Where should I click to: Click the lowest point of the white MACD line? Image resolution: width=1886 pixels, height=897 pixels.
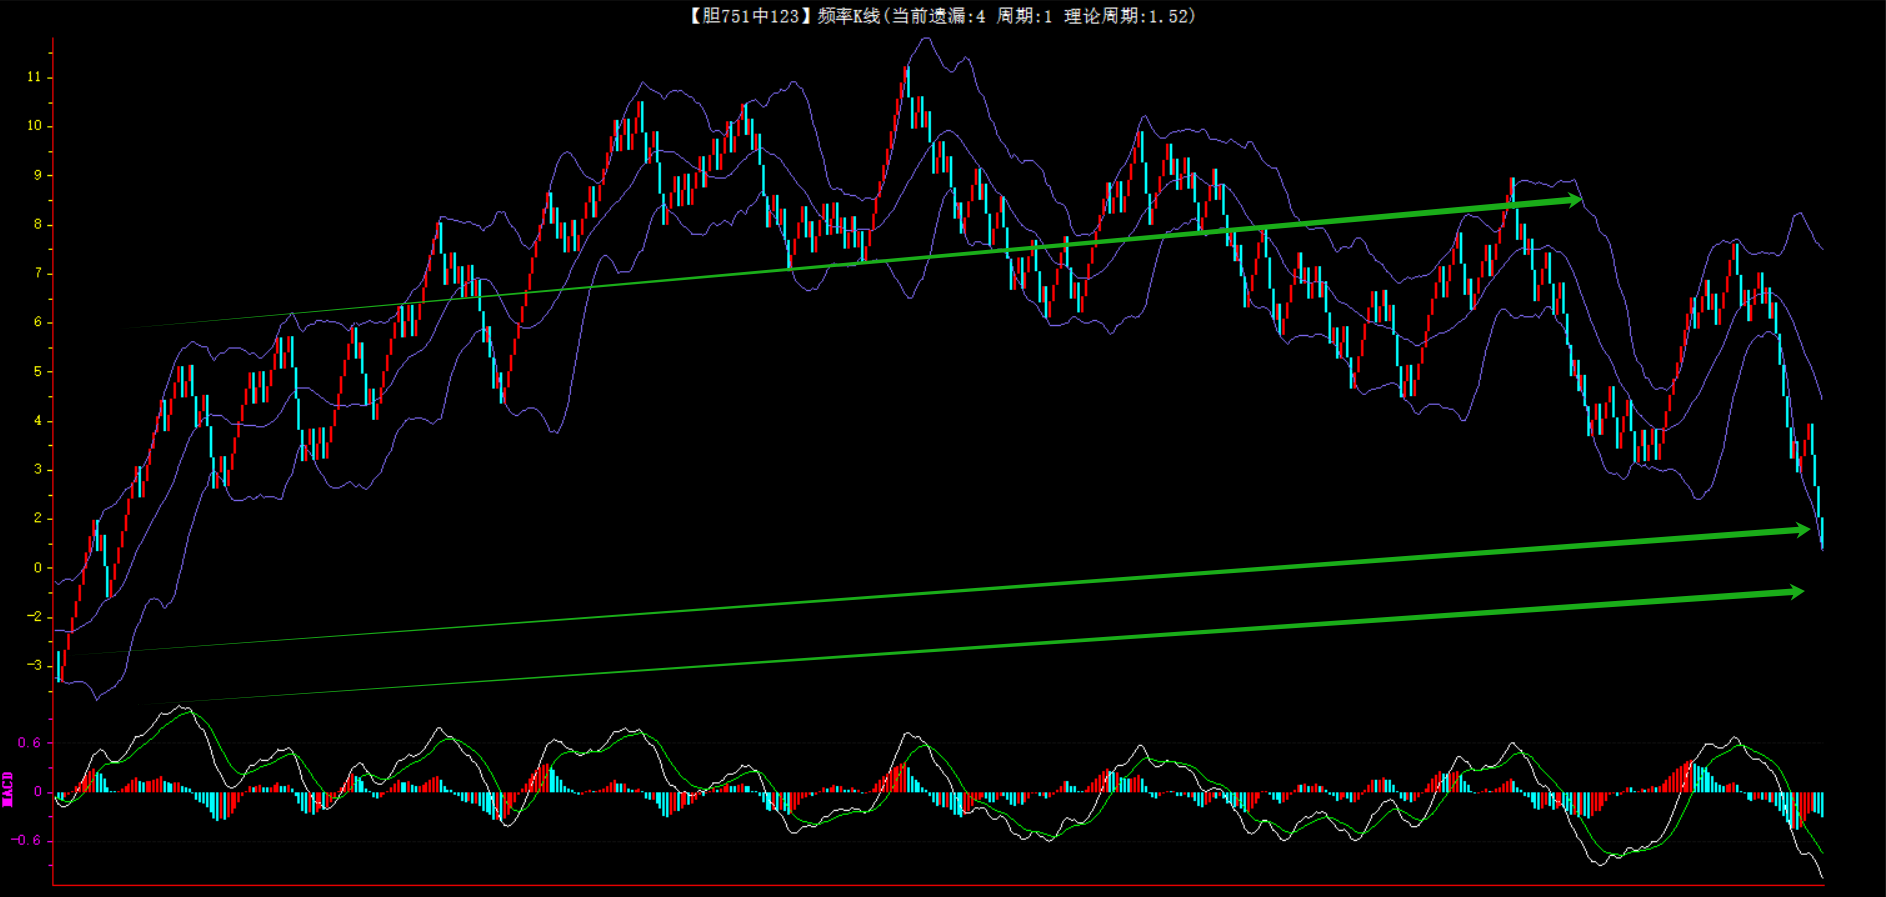tap(1822, 878)
